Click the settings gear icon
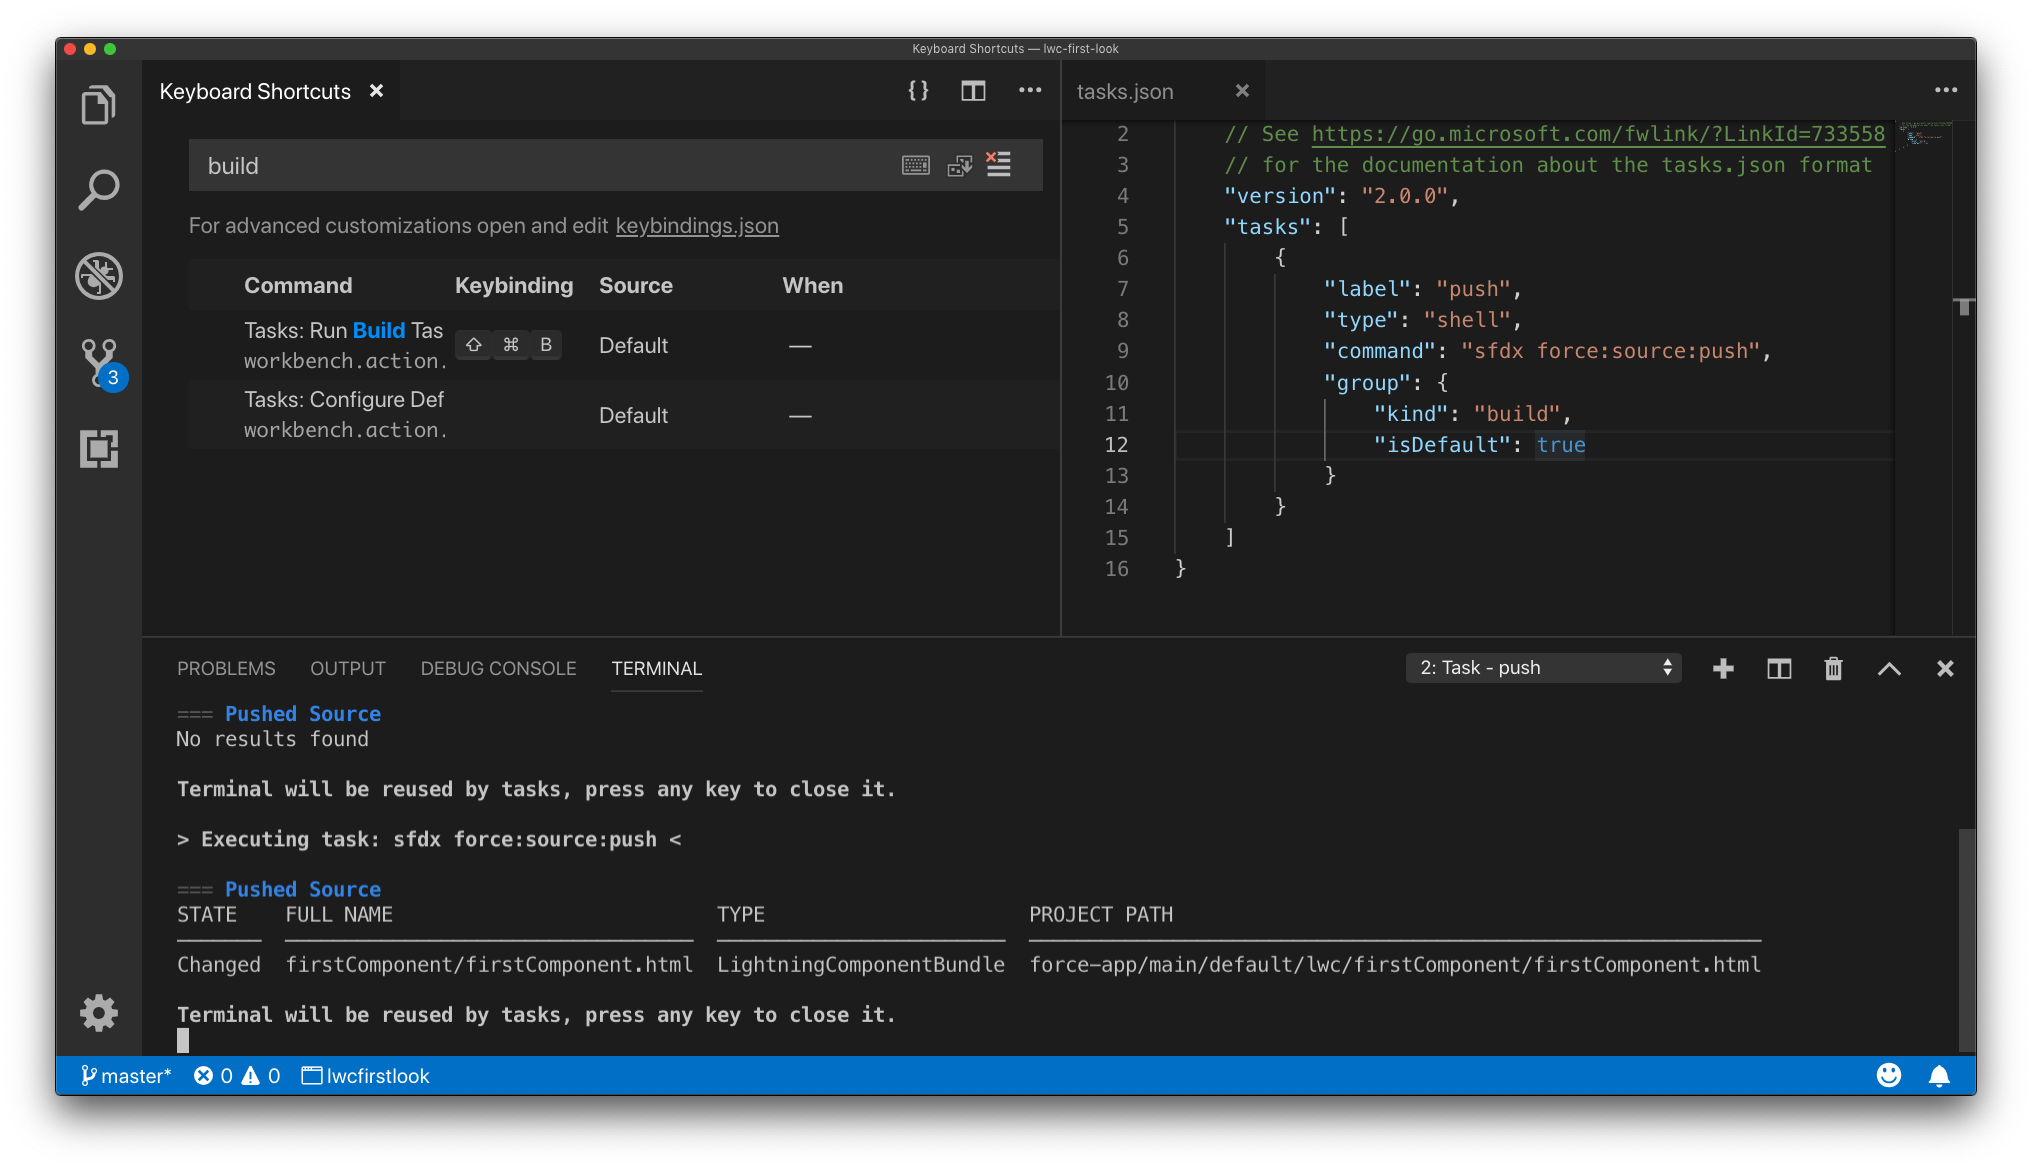This screenshot has width=2032, height=1169. tap(100, 1013)
